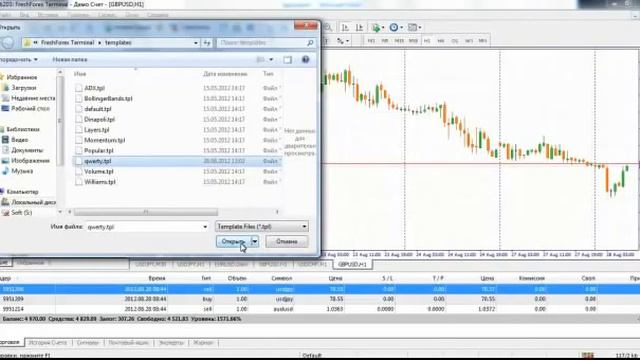Screen dimensions: 640x360
Task: Click the chart shift toolbar icon
Action: click(359, 27)
